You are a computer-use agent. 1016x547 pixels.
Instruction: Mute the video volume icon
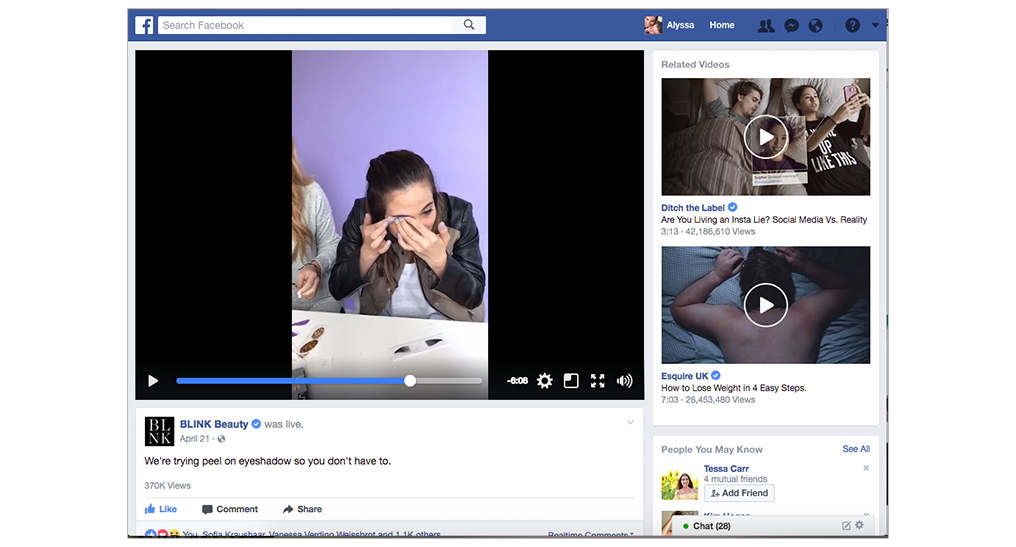point(624,380)
